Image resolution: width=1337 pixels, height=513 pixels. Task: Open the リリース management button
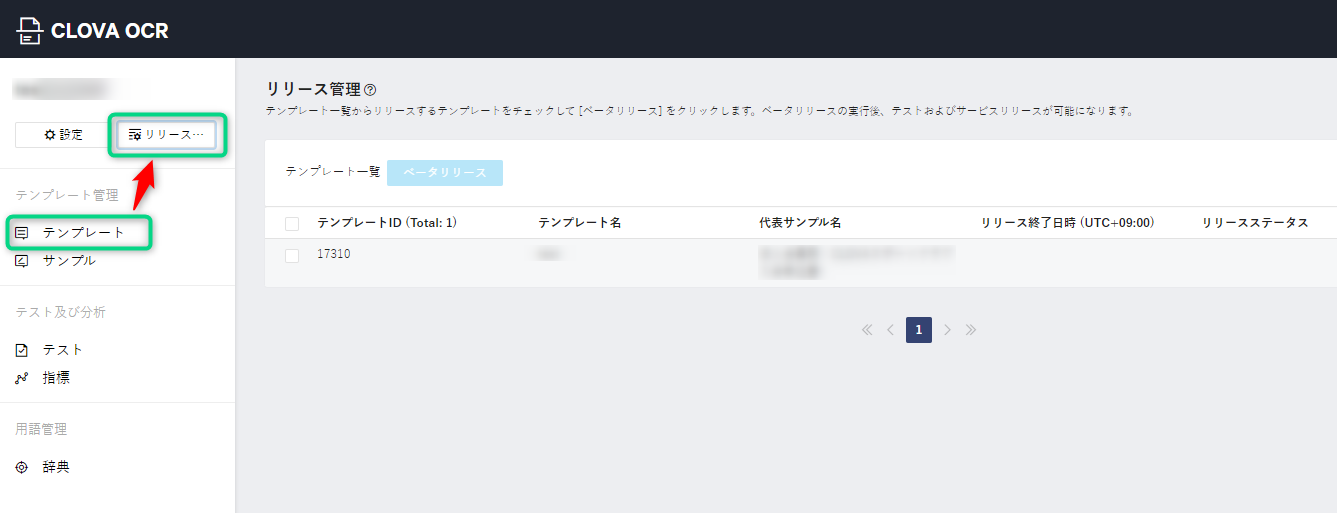pos(166,135)
